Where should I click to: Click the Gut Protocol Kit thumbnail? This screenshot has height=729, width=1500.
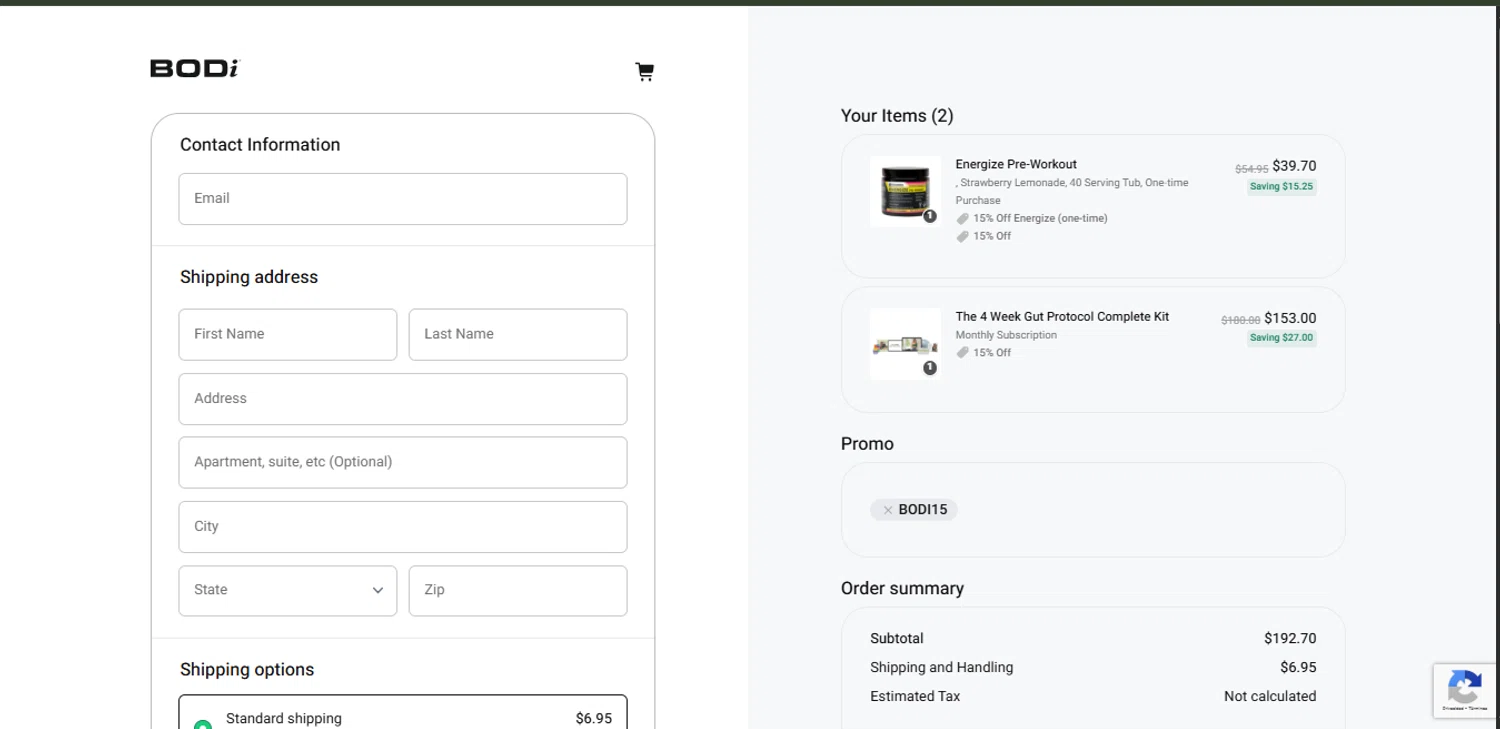[x=905, y=344]
